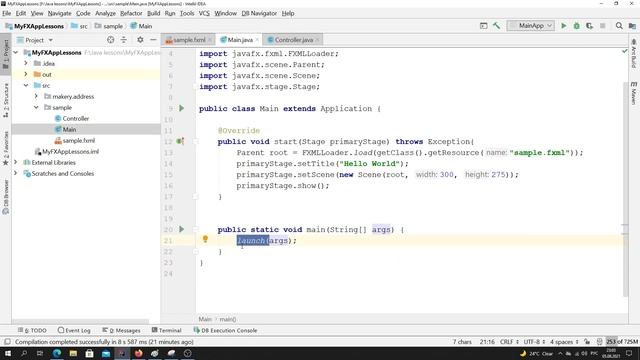
Task: Open DB Browser side panel
Action: pyautogui.click(x=6, y=197)
